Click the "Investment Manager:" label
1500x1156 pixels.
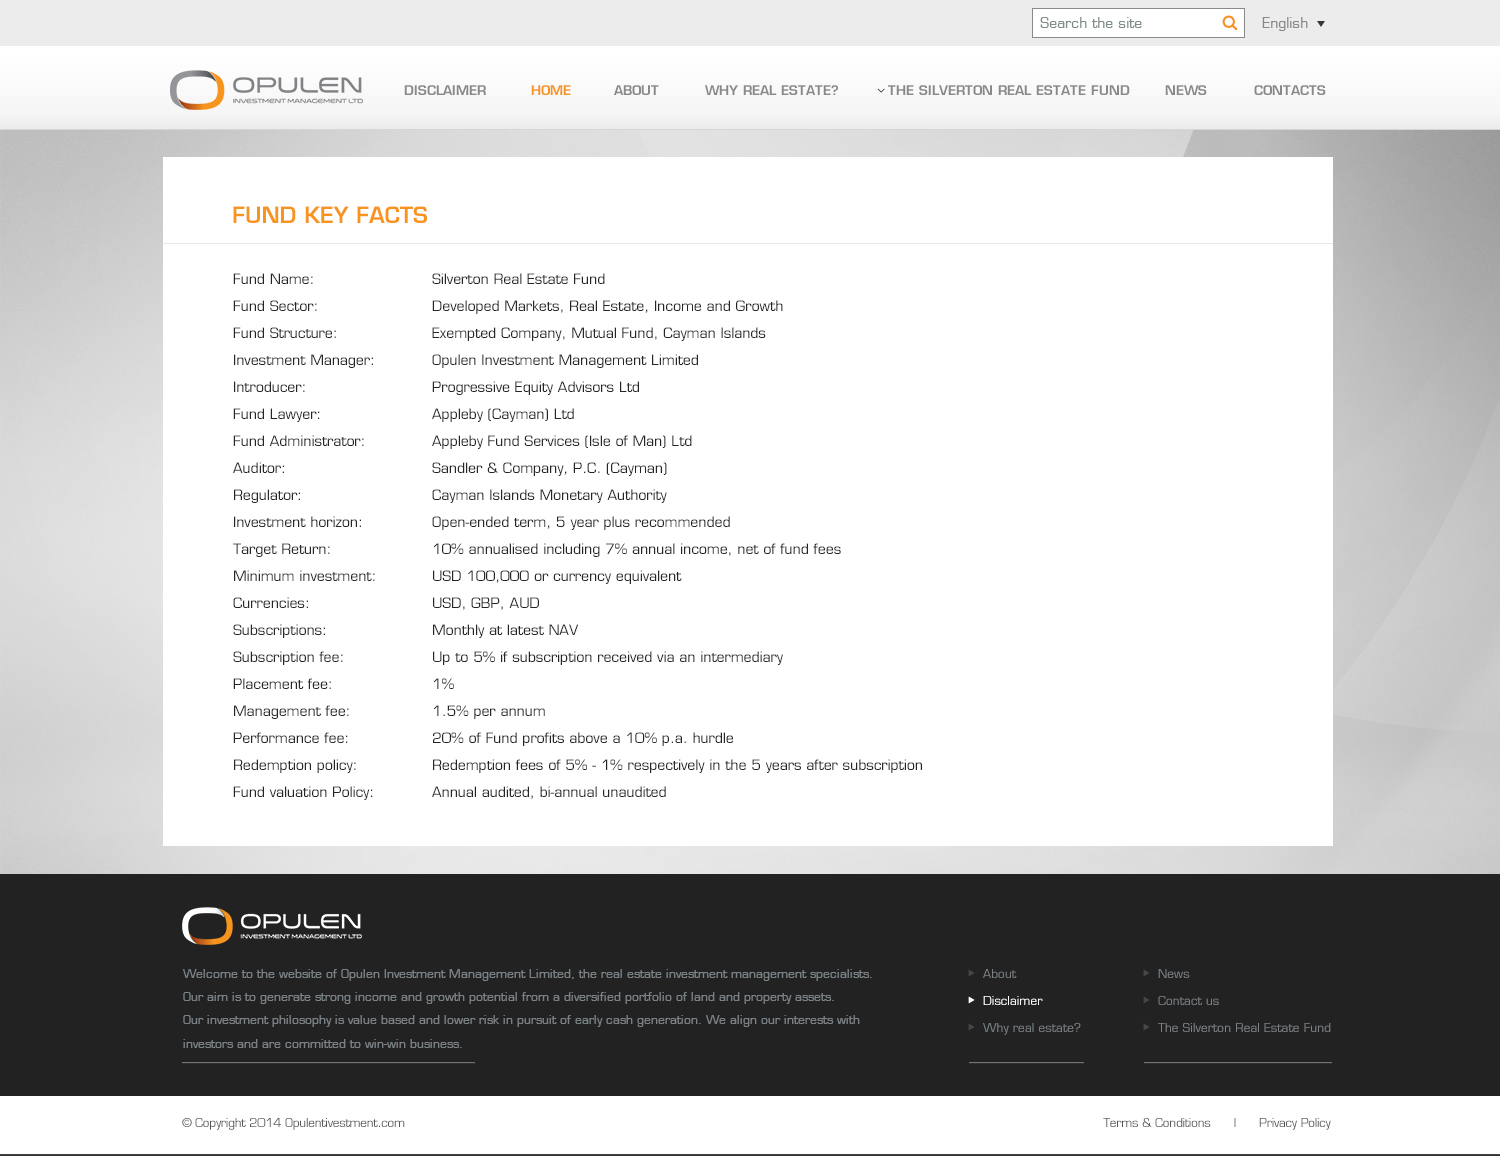pyautogui.click(x=303, y=360)
